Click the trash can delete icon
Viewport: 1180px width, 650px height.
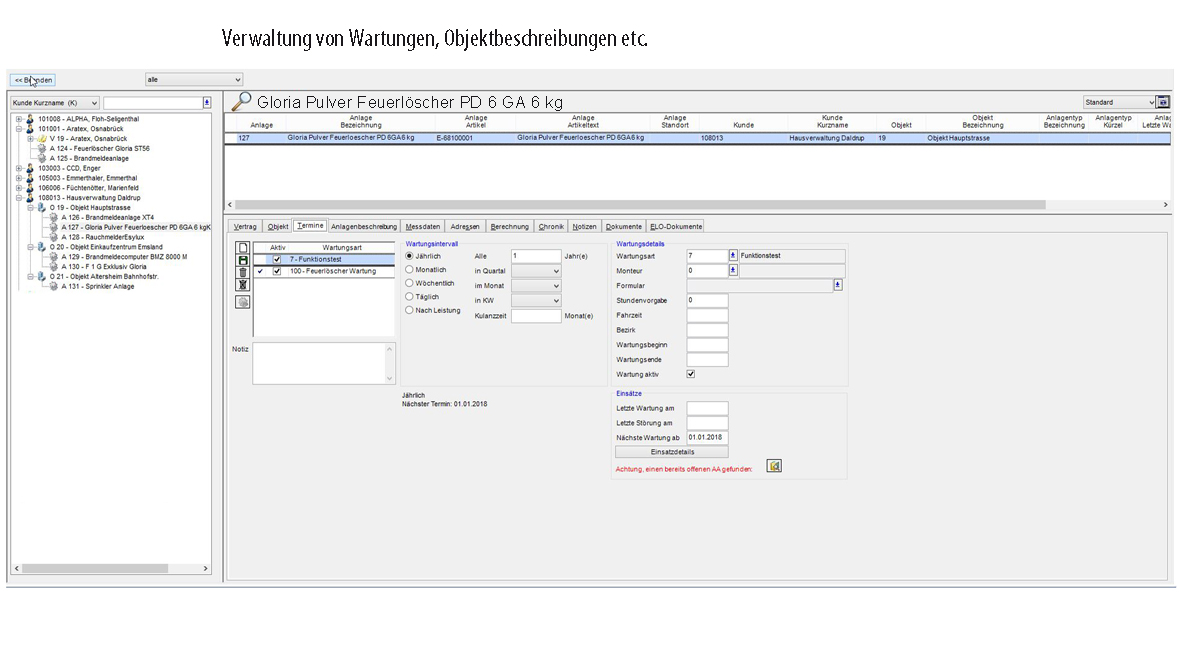[x=243, y=272]
